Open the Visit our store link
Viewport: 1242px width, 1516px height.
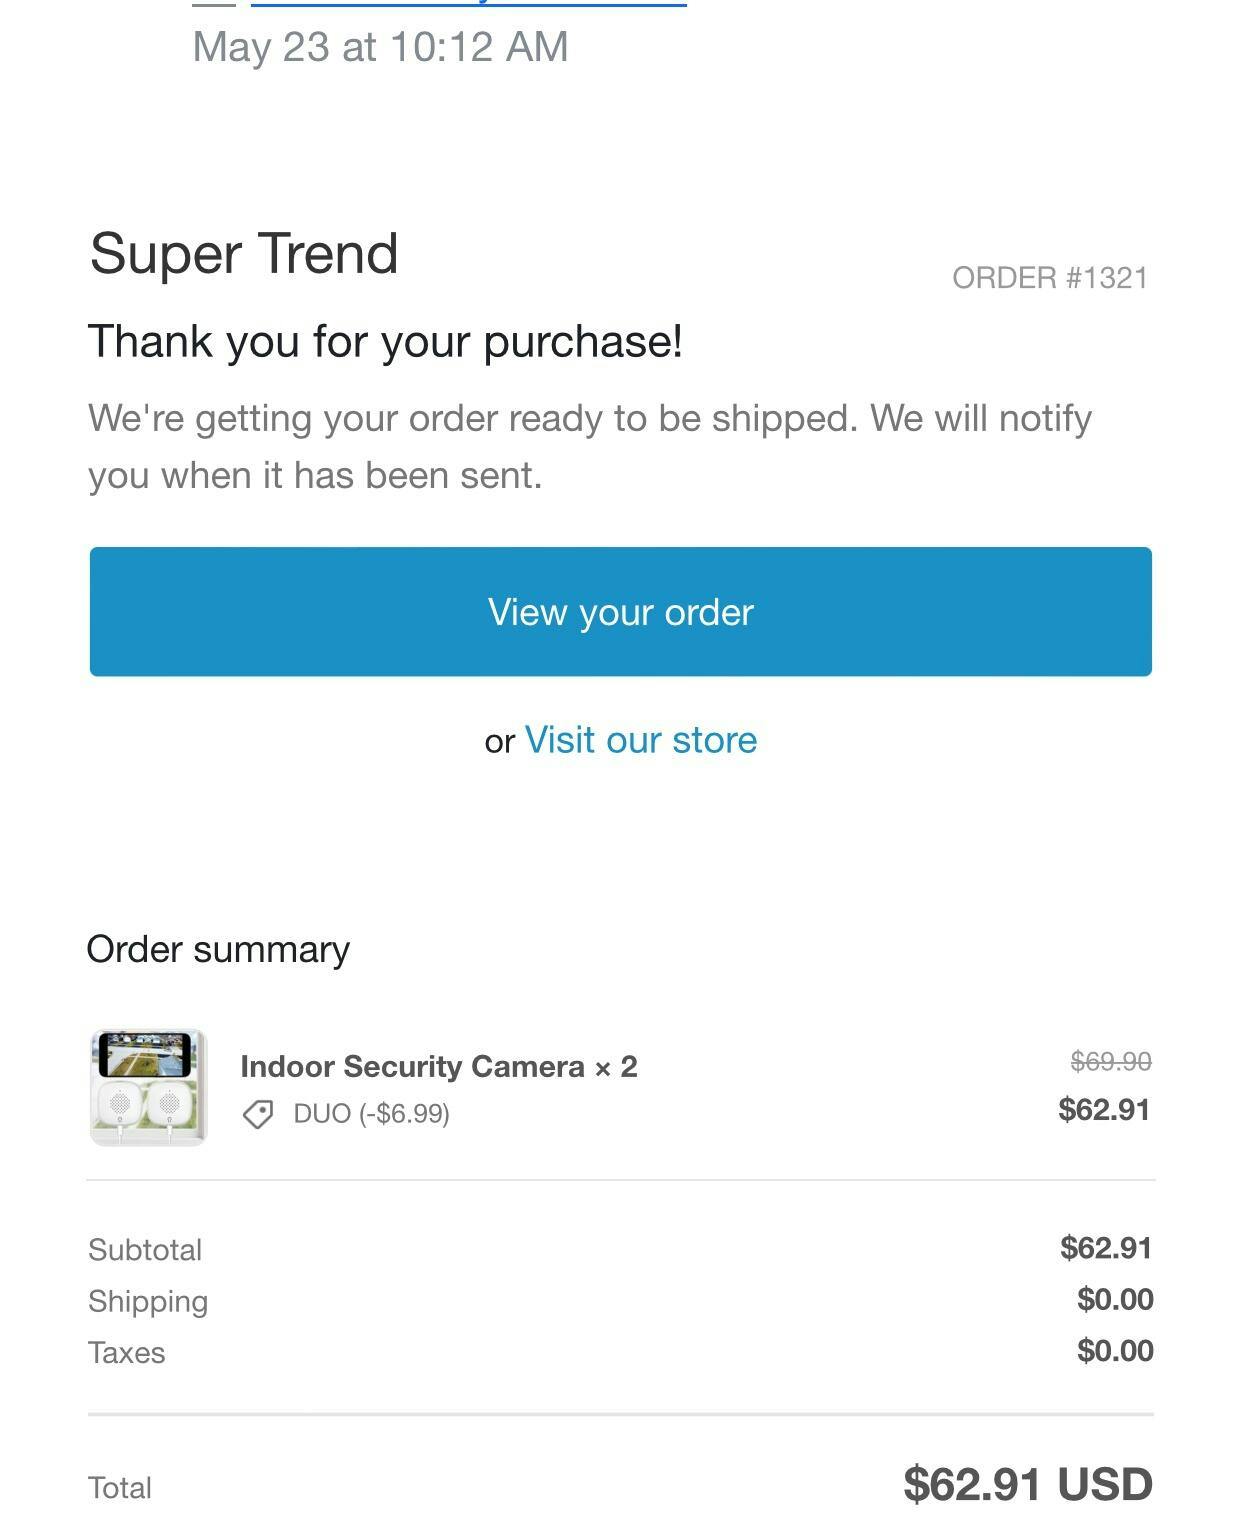(641, 740)
